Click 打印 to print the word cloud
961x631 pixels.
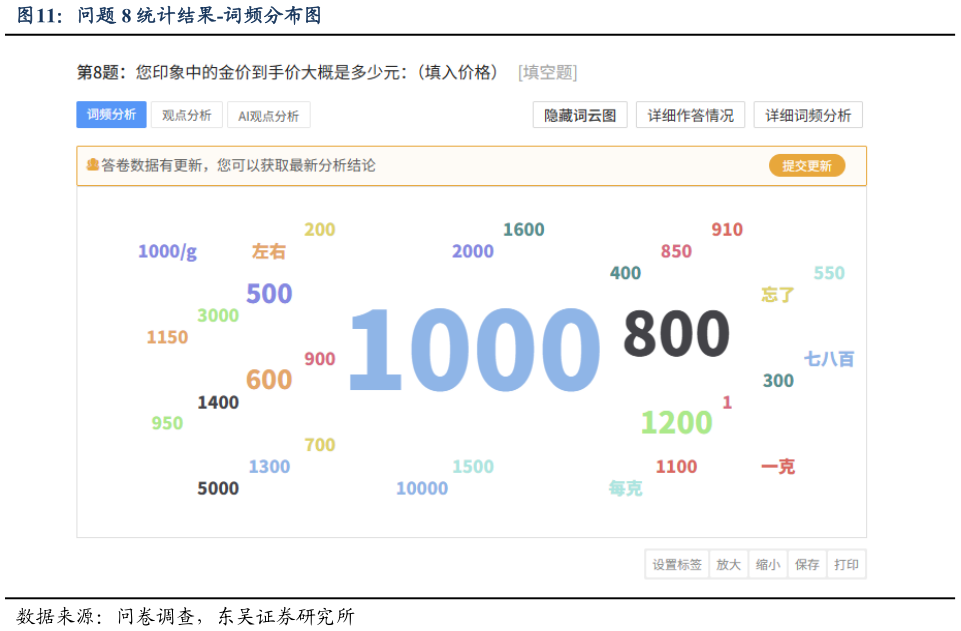[x=846, y=564]
